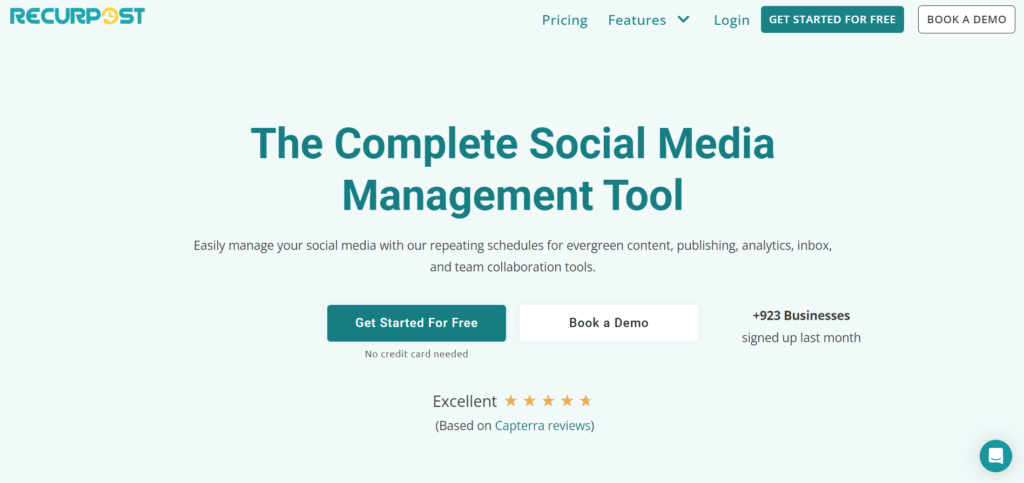Image resolution: width=1024 pixels, height=483 pixels.
Task: Click the five-star rating icons
Action: click(548, 401)
